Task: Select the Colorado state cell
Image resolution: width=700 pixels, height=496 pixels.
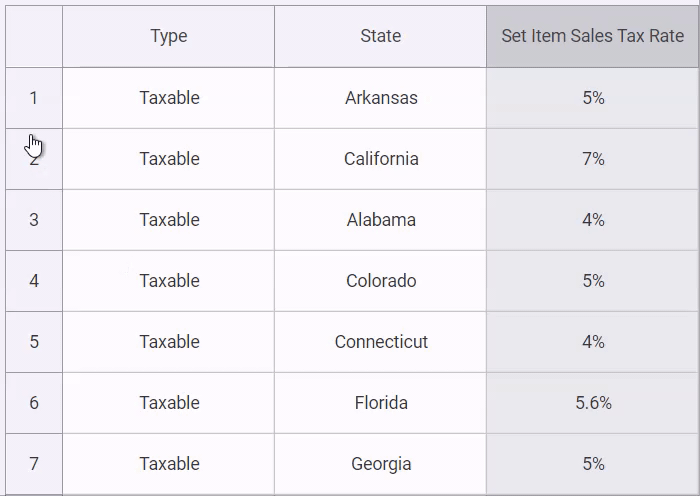Action: point(381,281)
